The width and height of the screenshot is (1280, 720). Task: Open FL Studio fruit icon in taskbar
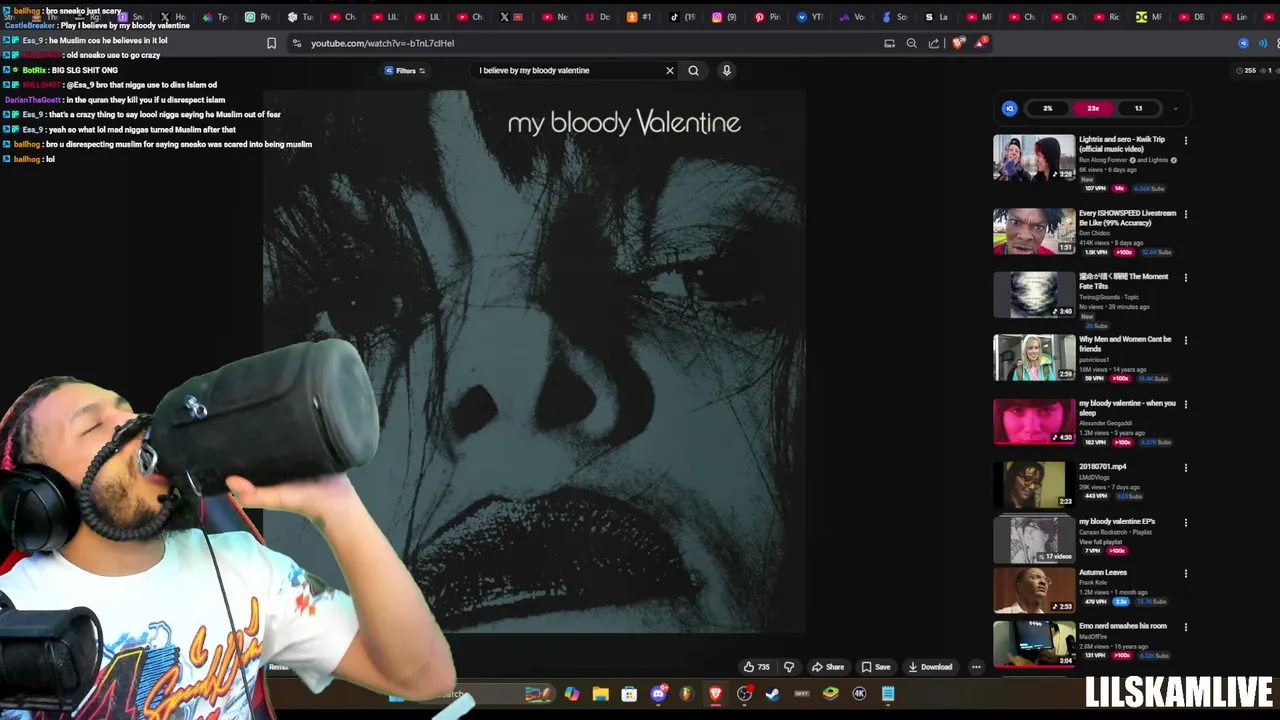point(686,694)
